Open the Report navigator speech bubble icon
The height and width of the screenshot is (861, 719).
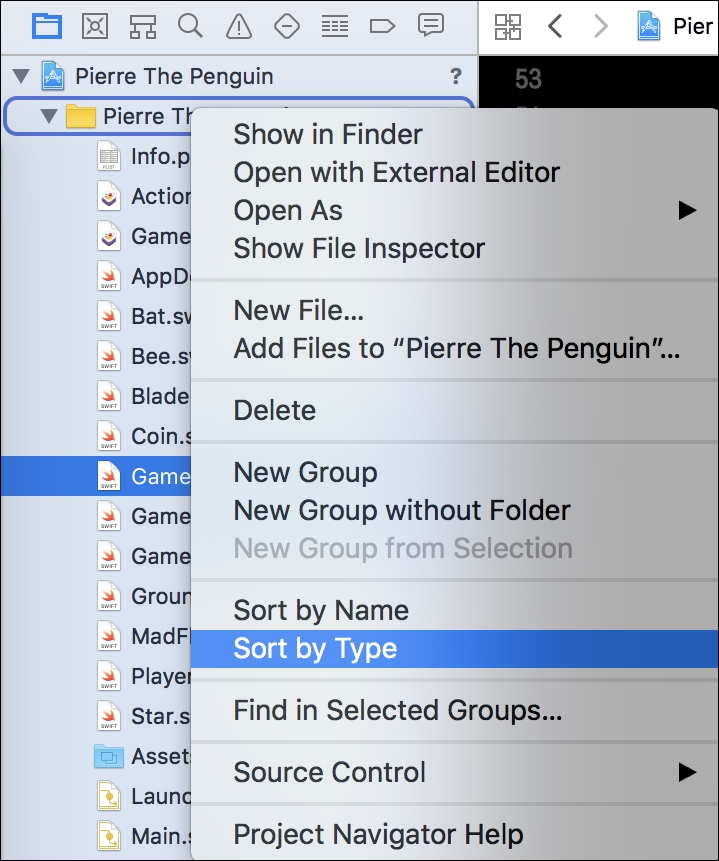point(430,27)
